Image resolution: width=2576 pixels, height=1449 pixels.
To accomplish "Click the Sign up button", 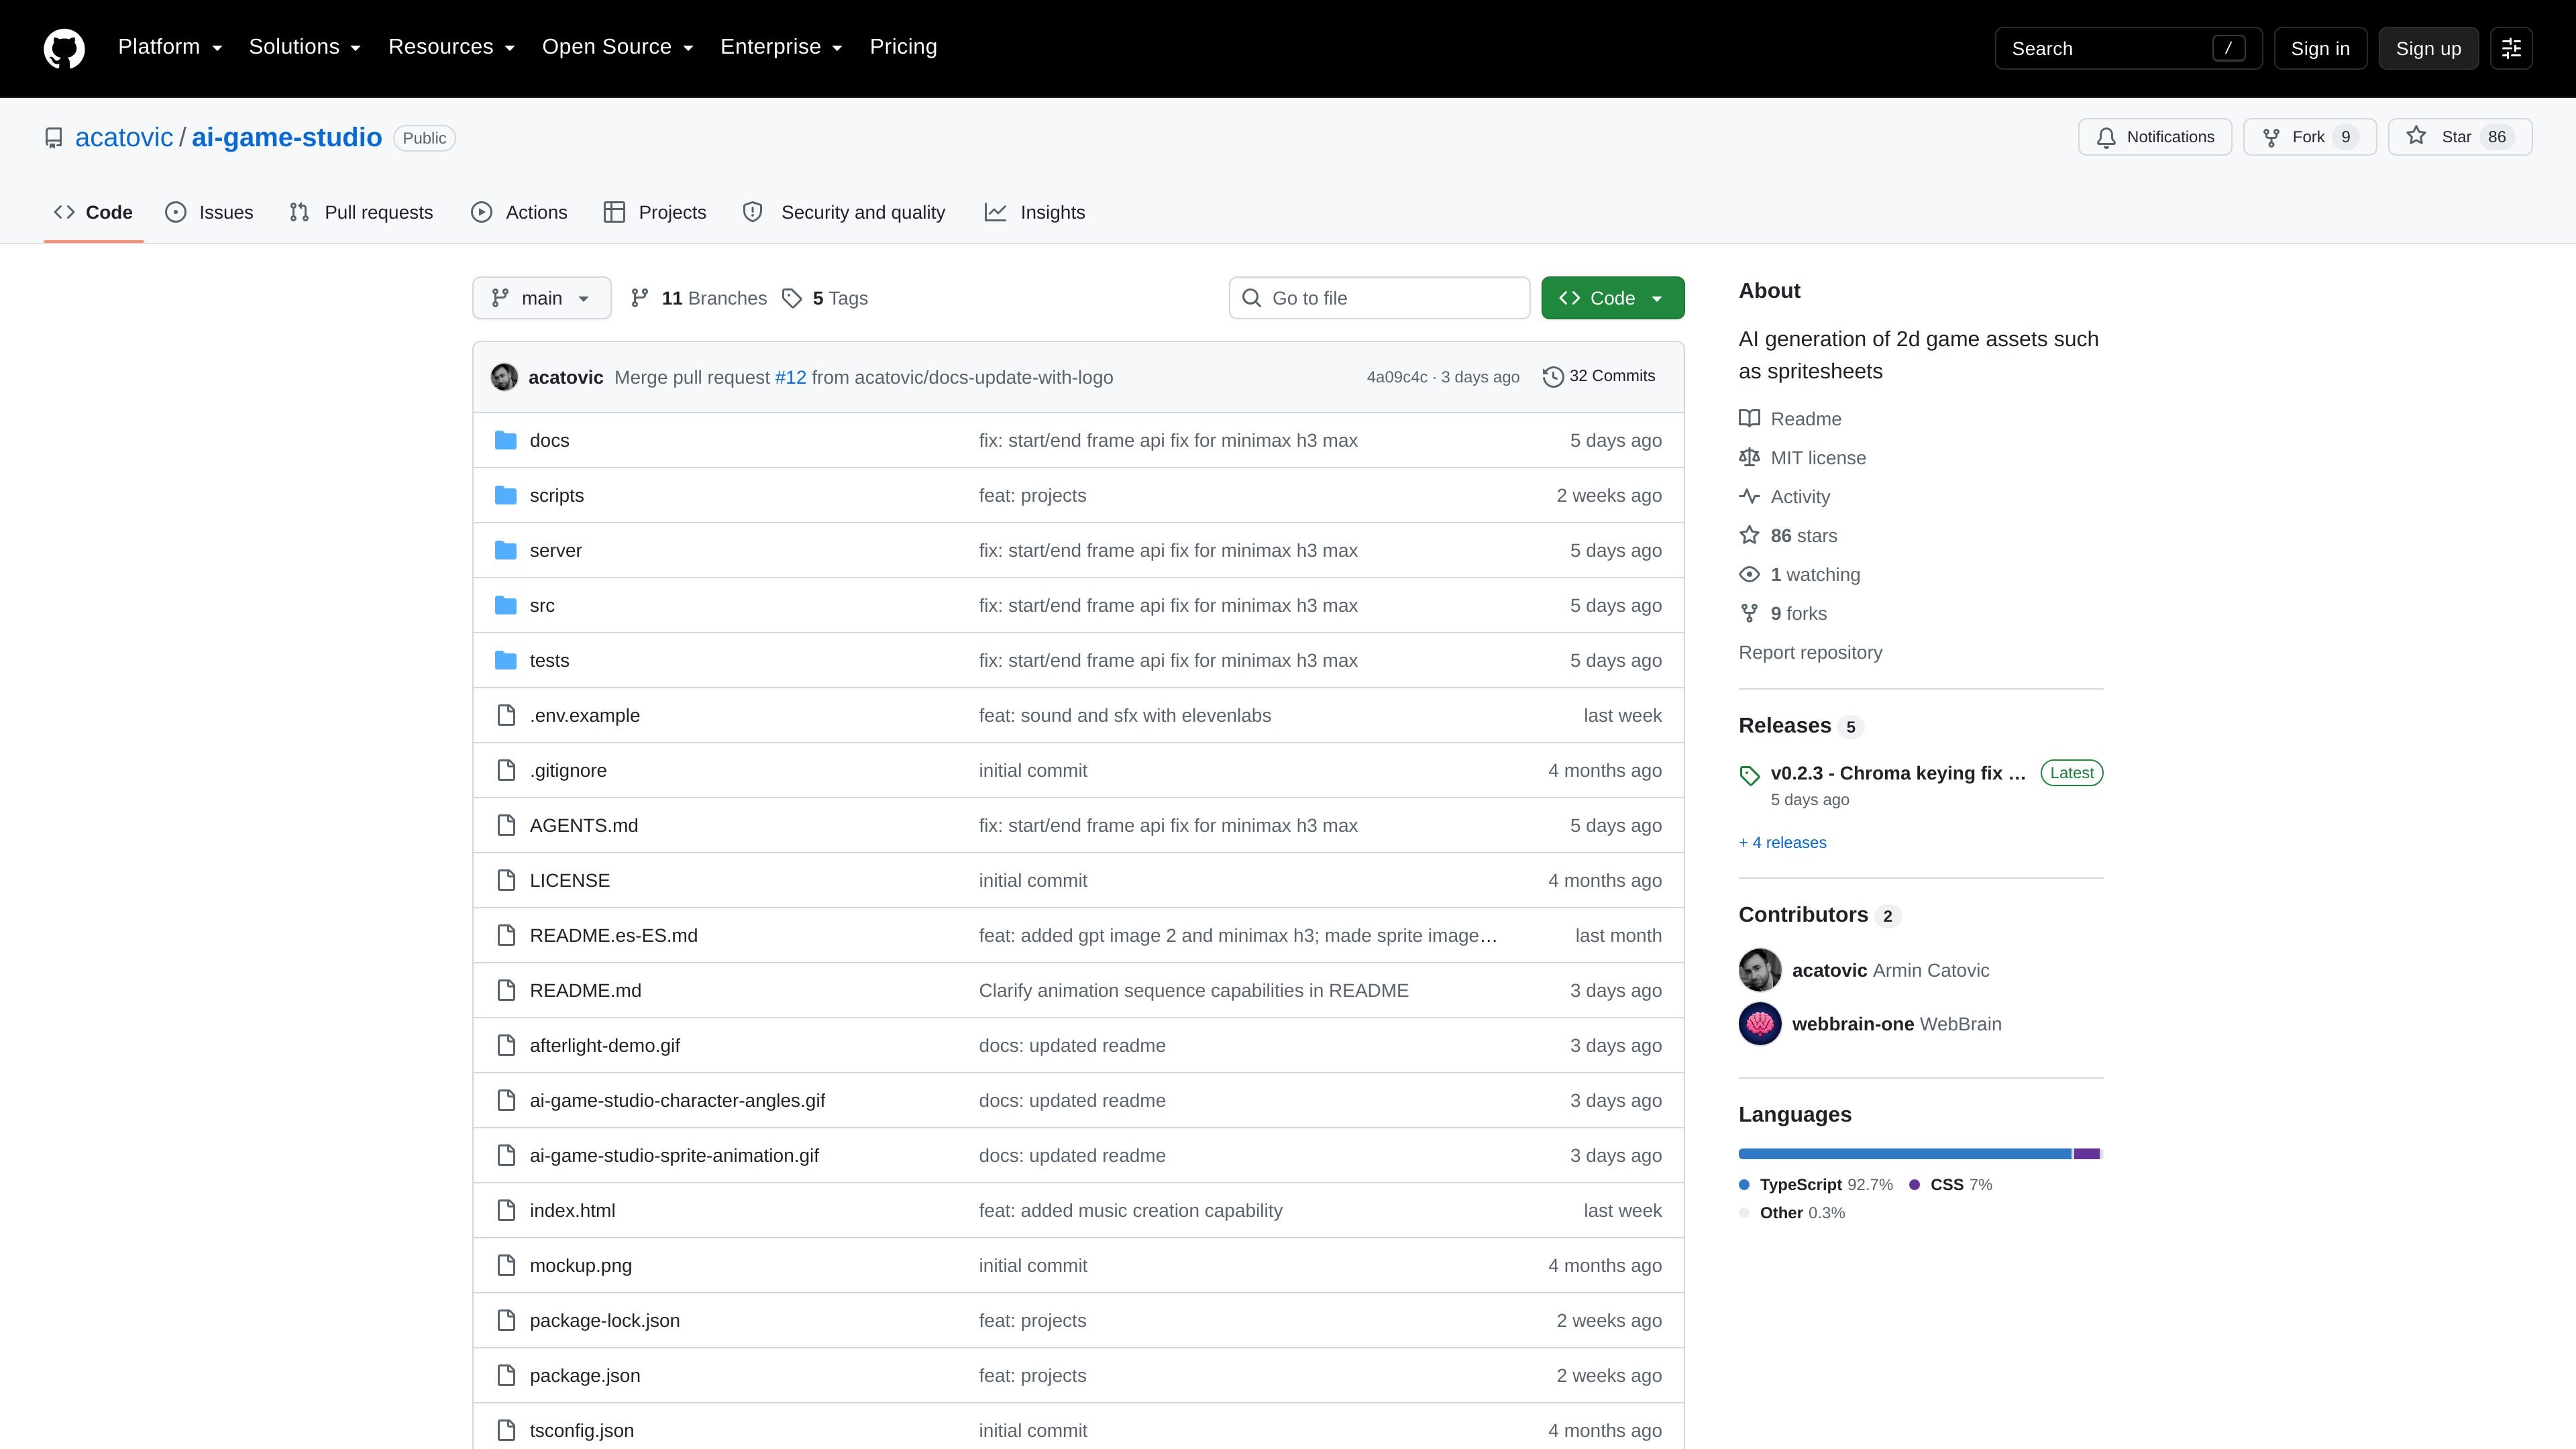I will point(2428,48).
